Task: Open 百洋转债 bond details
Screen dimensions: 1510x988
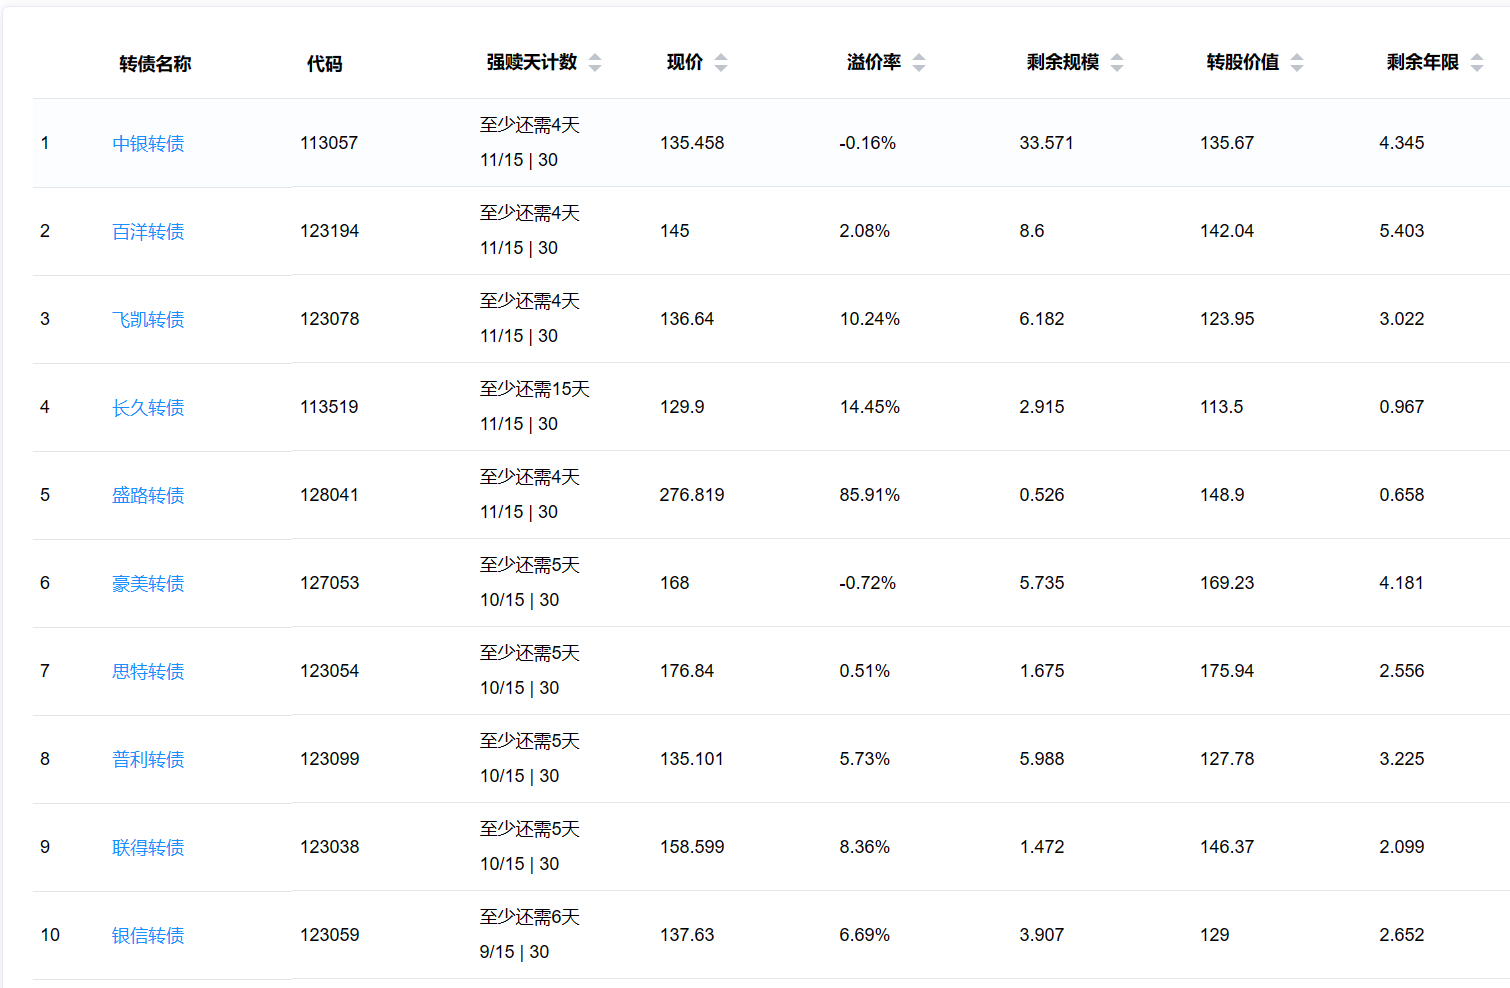Action: 148,232
